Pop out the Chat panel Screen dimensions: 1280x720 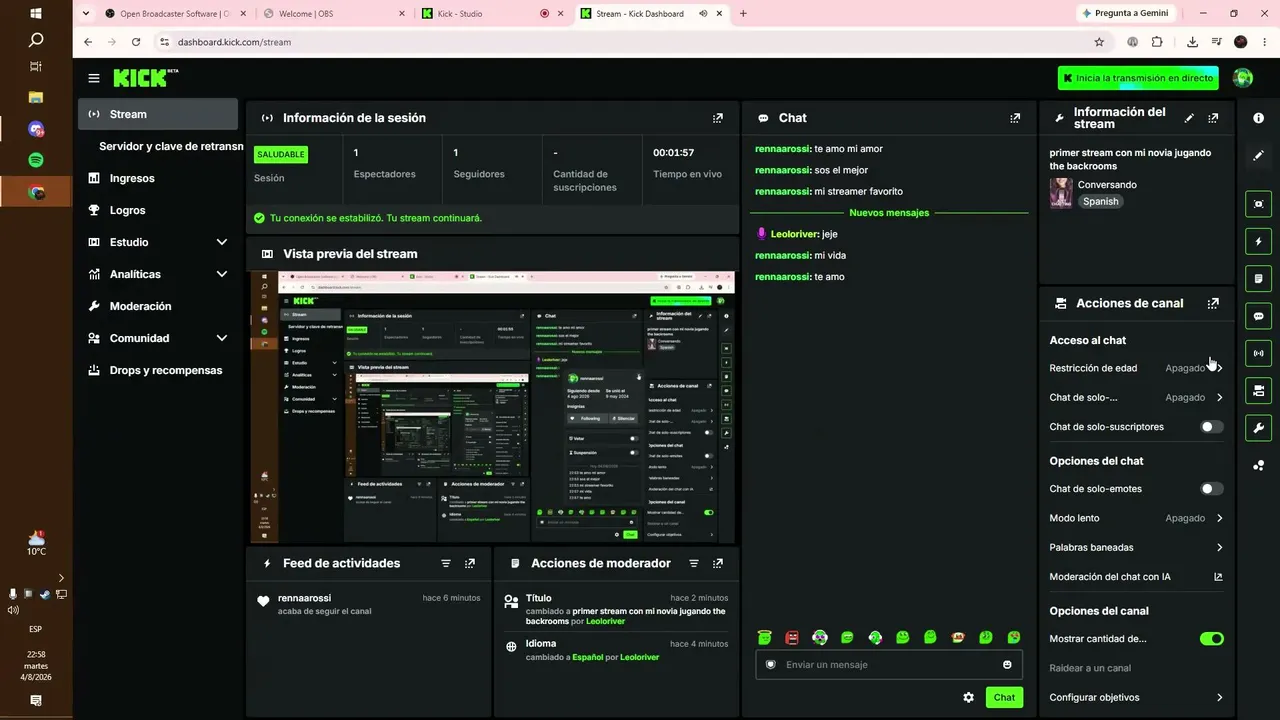(x=1015, y=118)
